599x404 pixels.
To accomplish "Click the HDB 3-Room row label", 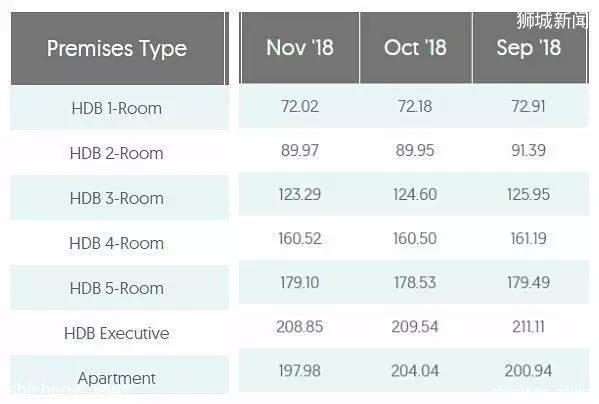I will pos(117,199).
